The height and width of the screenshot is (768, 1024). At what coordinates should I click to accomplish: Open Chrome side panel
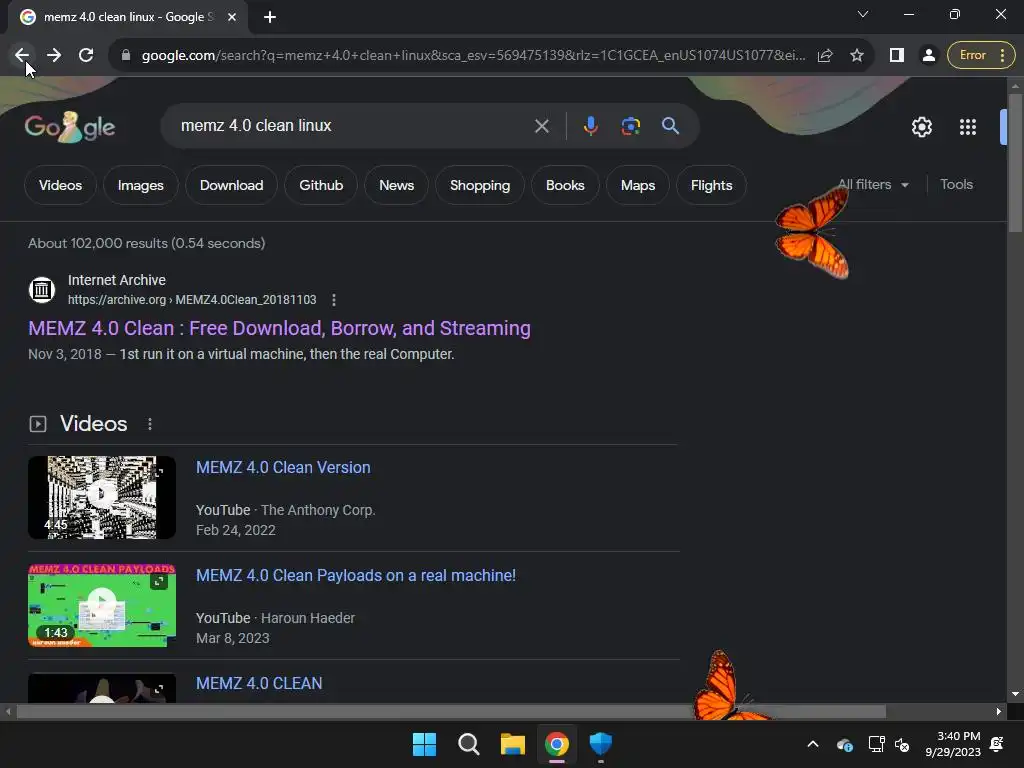897,56
